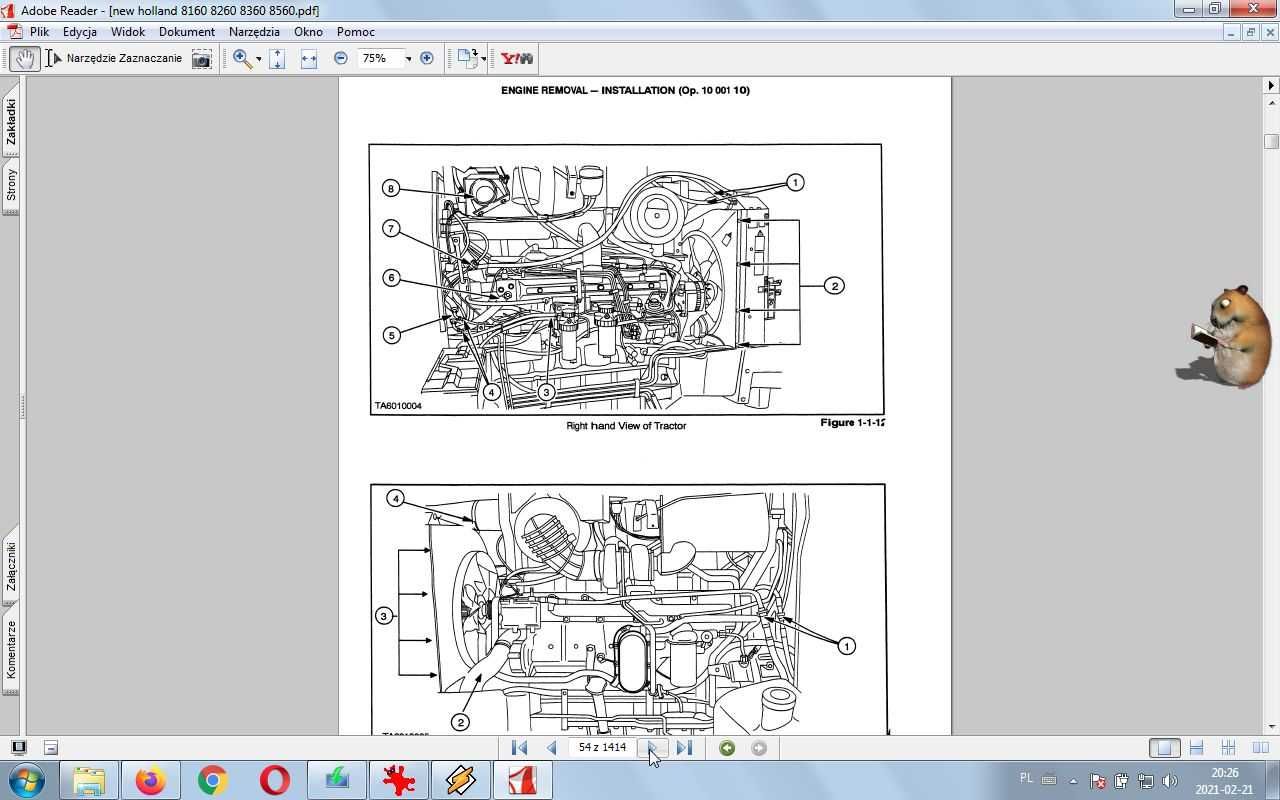Open the Pomoc menu
1280x800 pixels.
click(356, 32)
